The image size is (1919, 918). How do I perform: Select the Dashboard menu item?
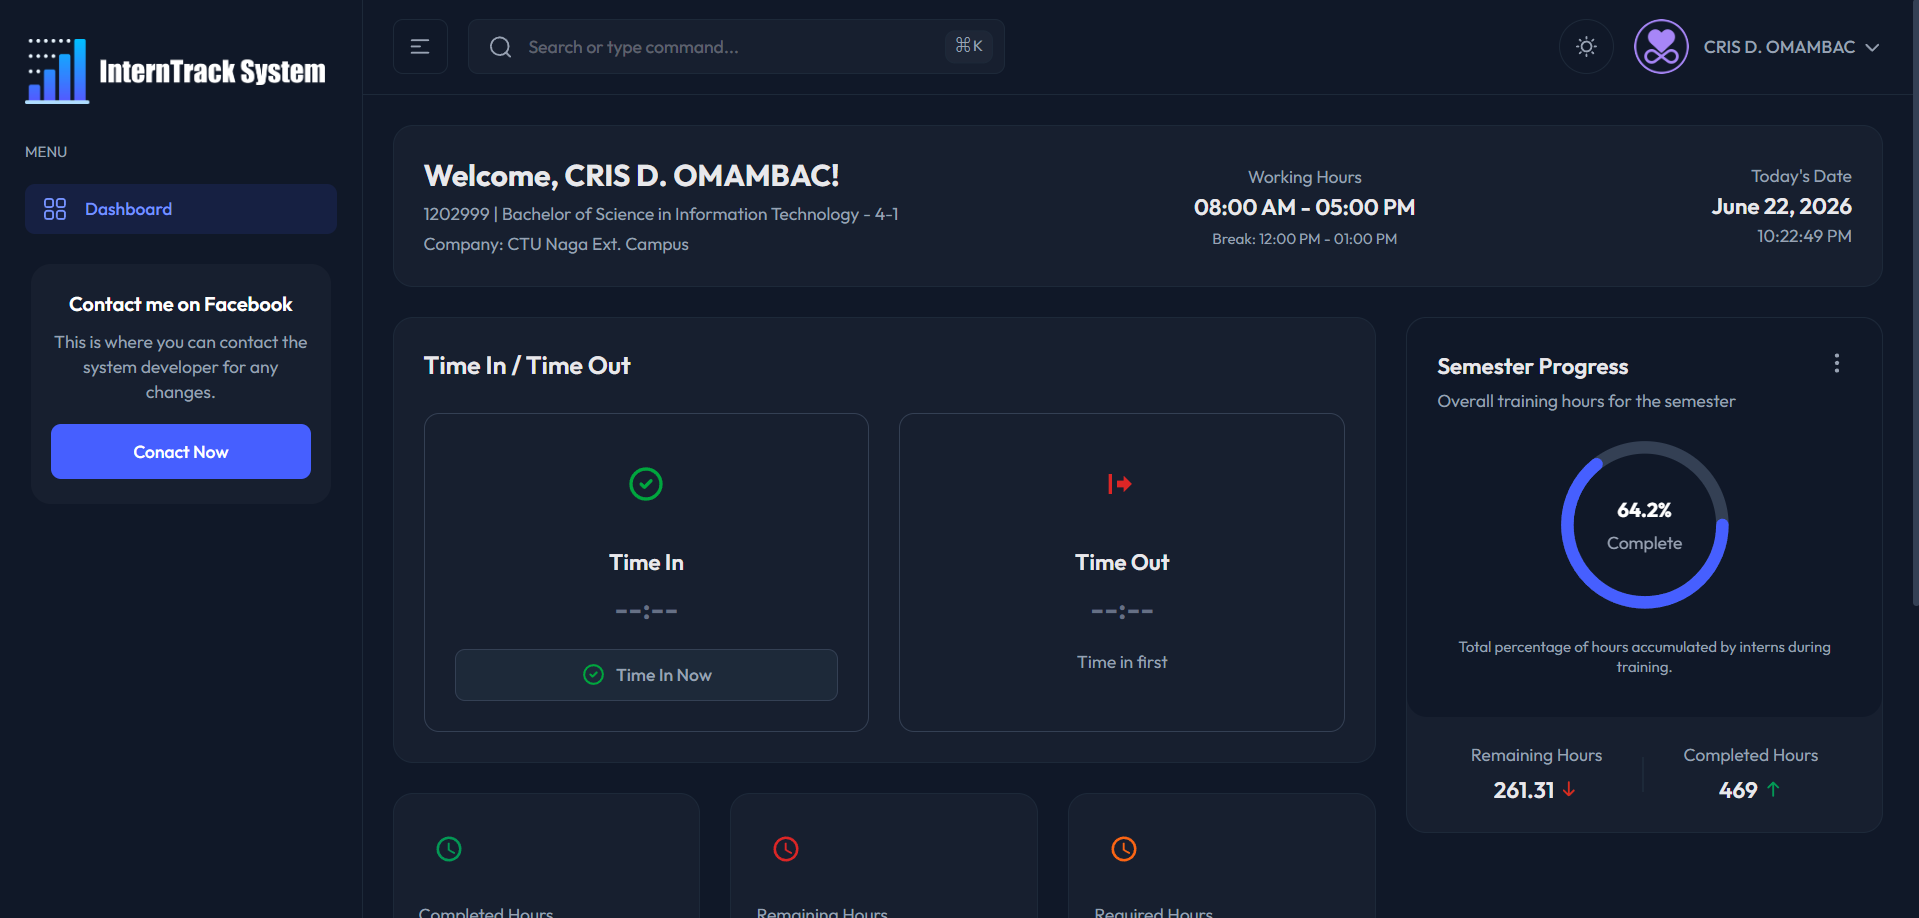click(181, 209)
